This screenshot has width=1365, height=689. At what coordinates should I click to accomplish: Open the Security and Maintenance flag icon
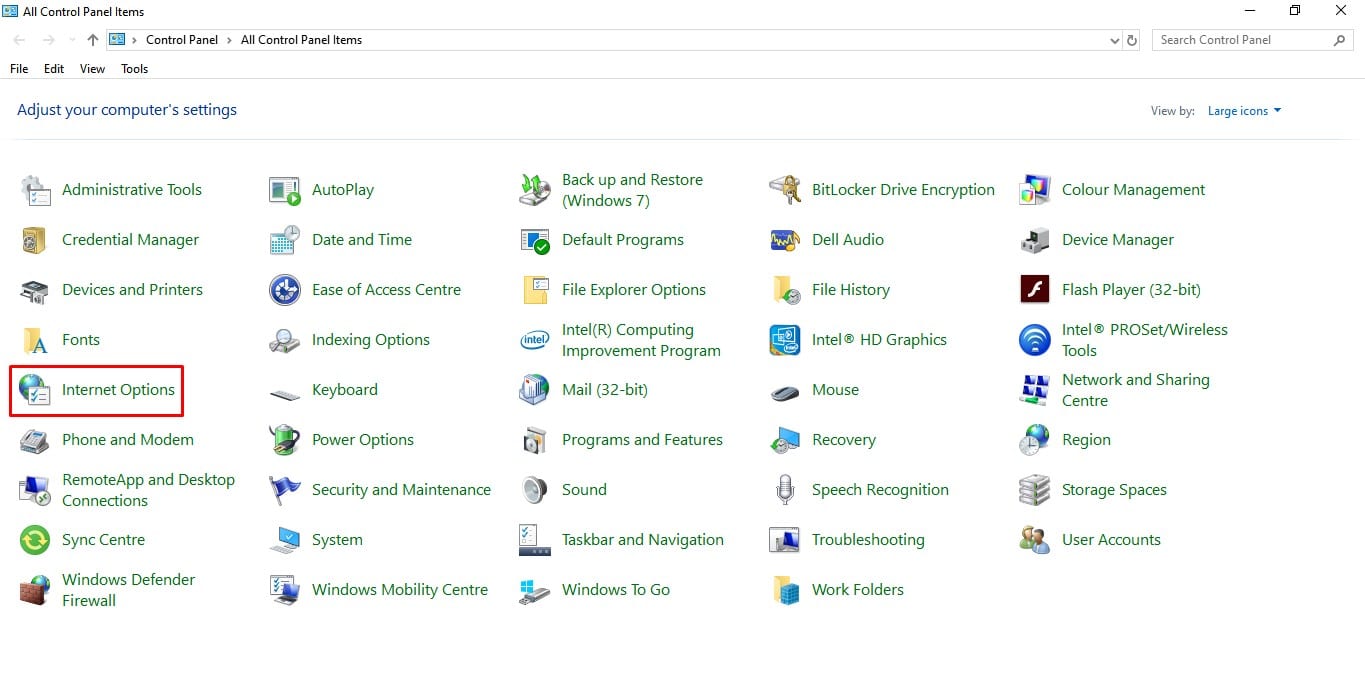pos(285,490)
